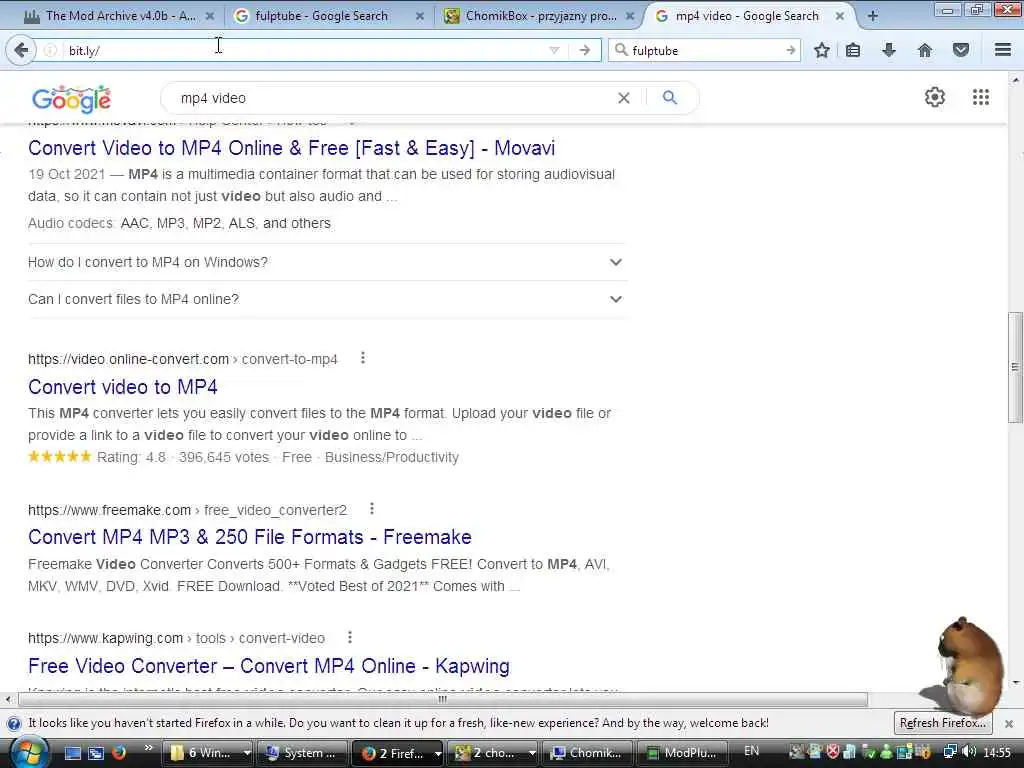Image resolution: width=1024 pixels, height=768 pixels.
Task: Open the Firefox hamburger menu
Action: point(1003,50)
